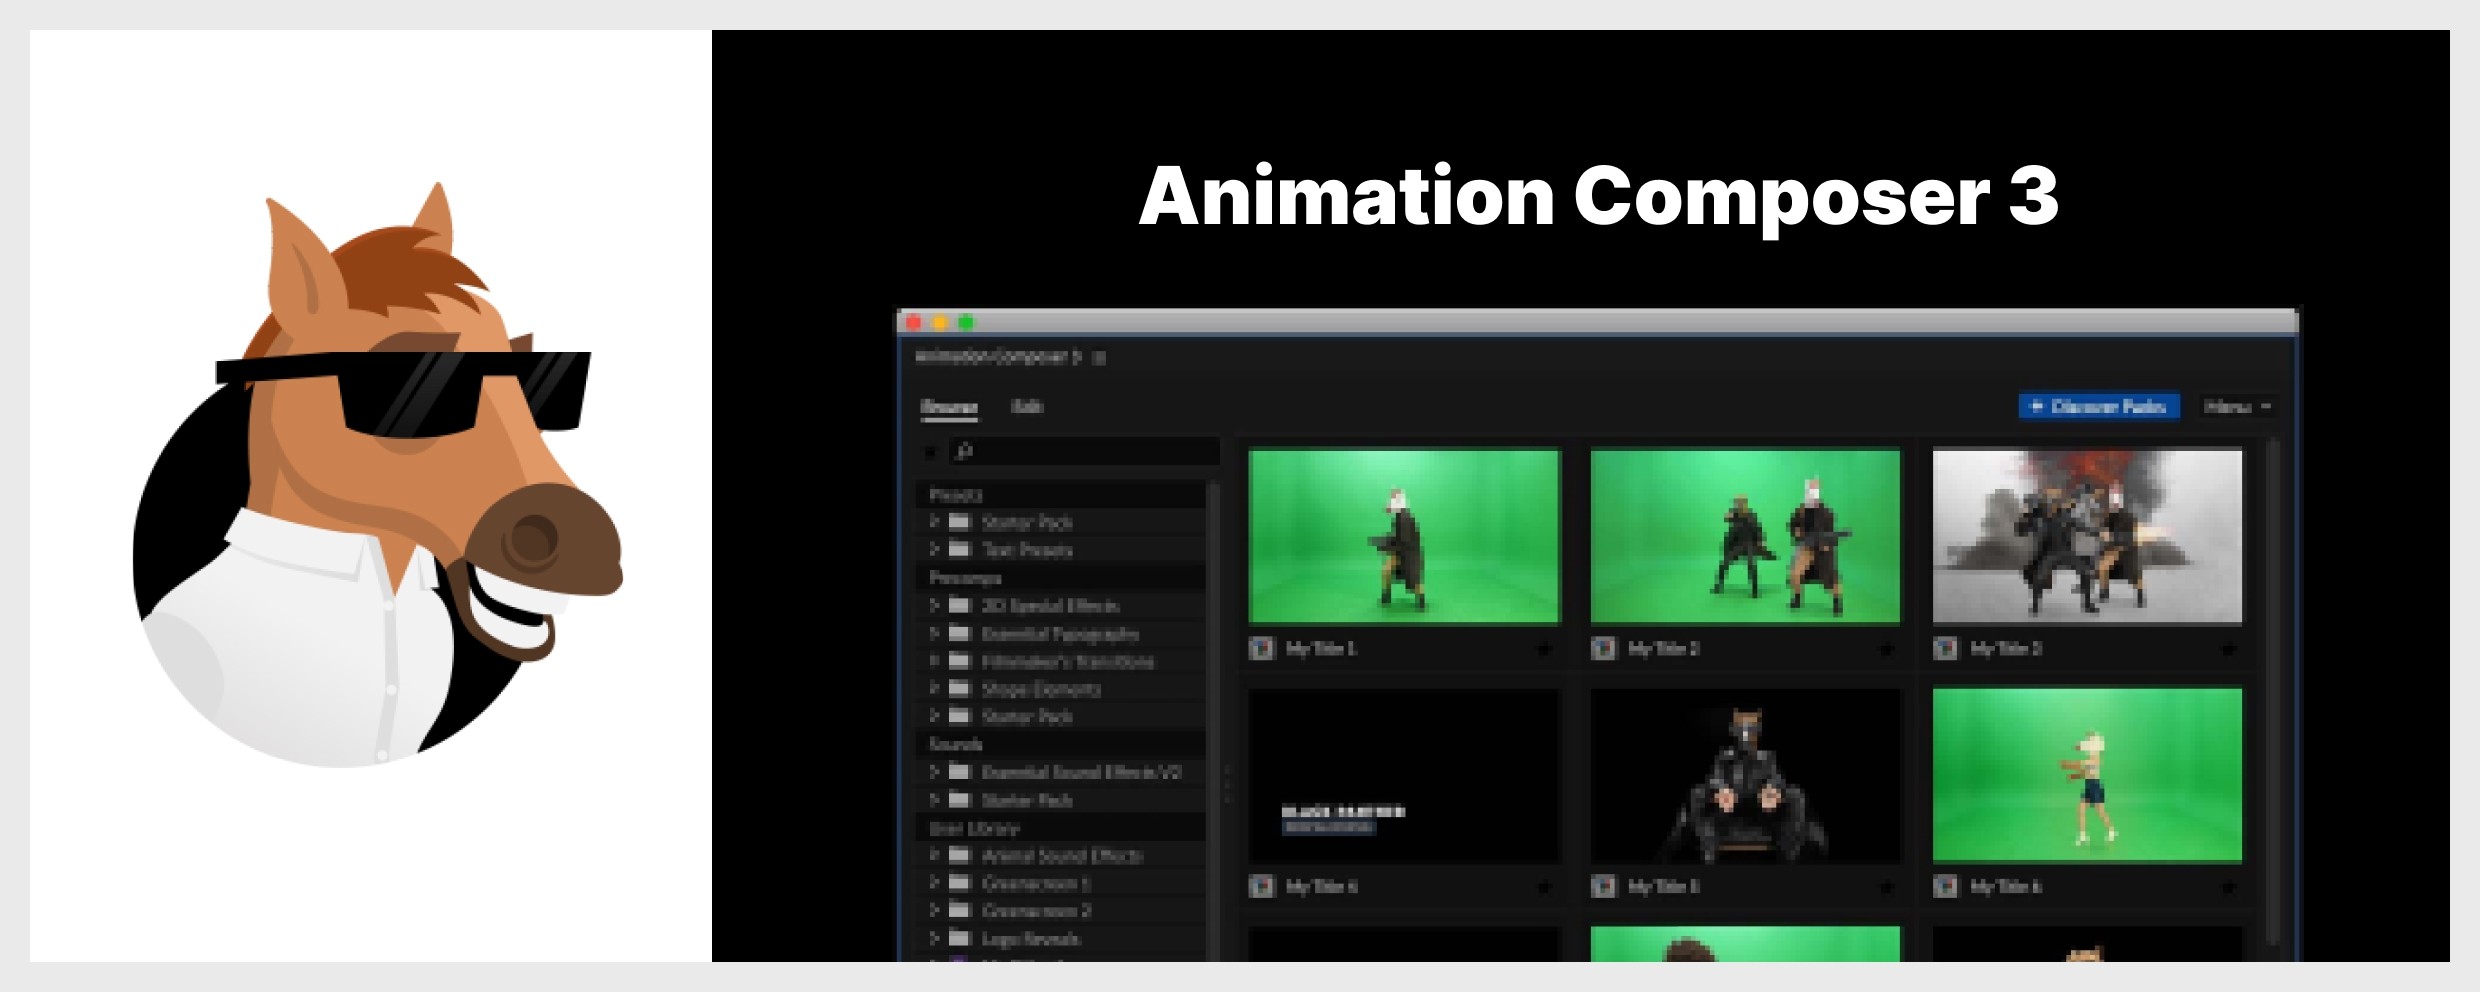This screenshot has height=992, width=2480.
Task: Expand the Logo Reveals arrow
Action: click(934, 938)
